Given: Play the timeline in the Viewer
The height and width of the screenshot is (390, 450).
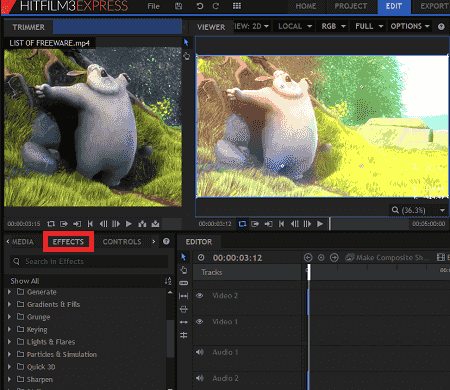Looking at the screenshot, I should 320,224.
